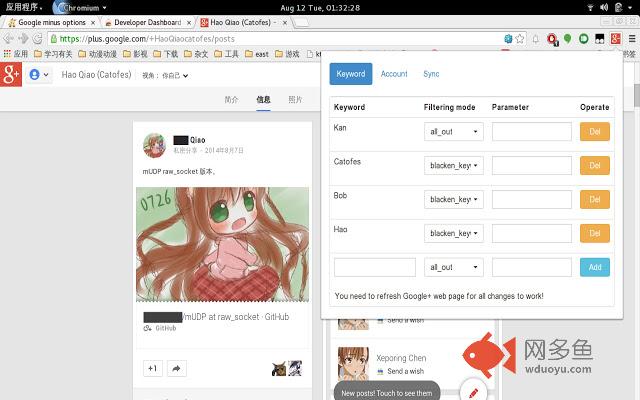
Task: Open the volume icon in system tray
Action: [x=604, y=7]
